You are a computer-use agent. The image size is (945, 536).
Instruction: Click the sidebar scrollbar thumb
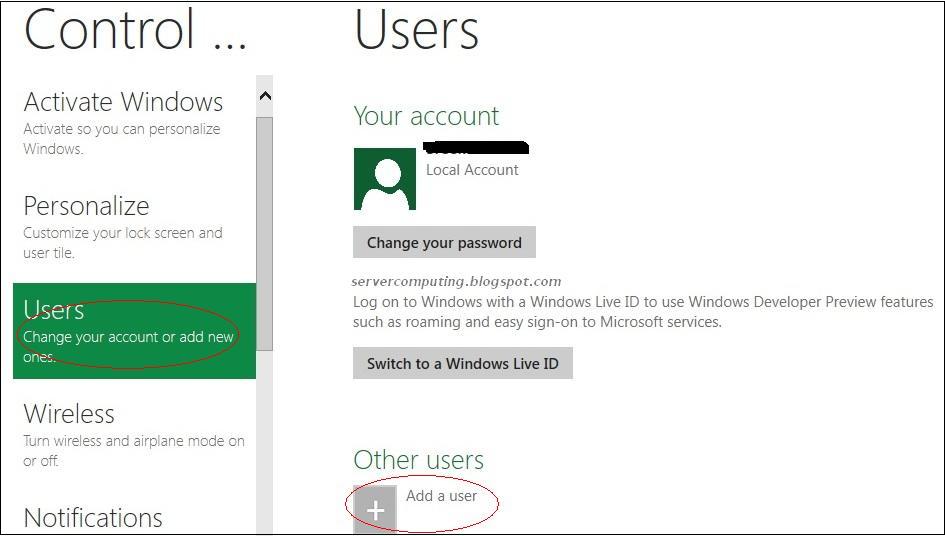coord(264,230)
